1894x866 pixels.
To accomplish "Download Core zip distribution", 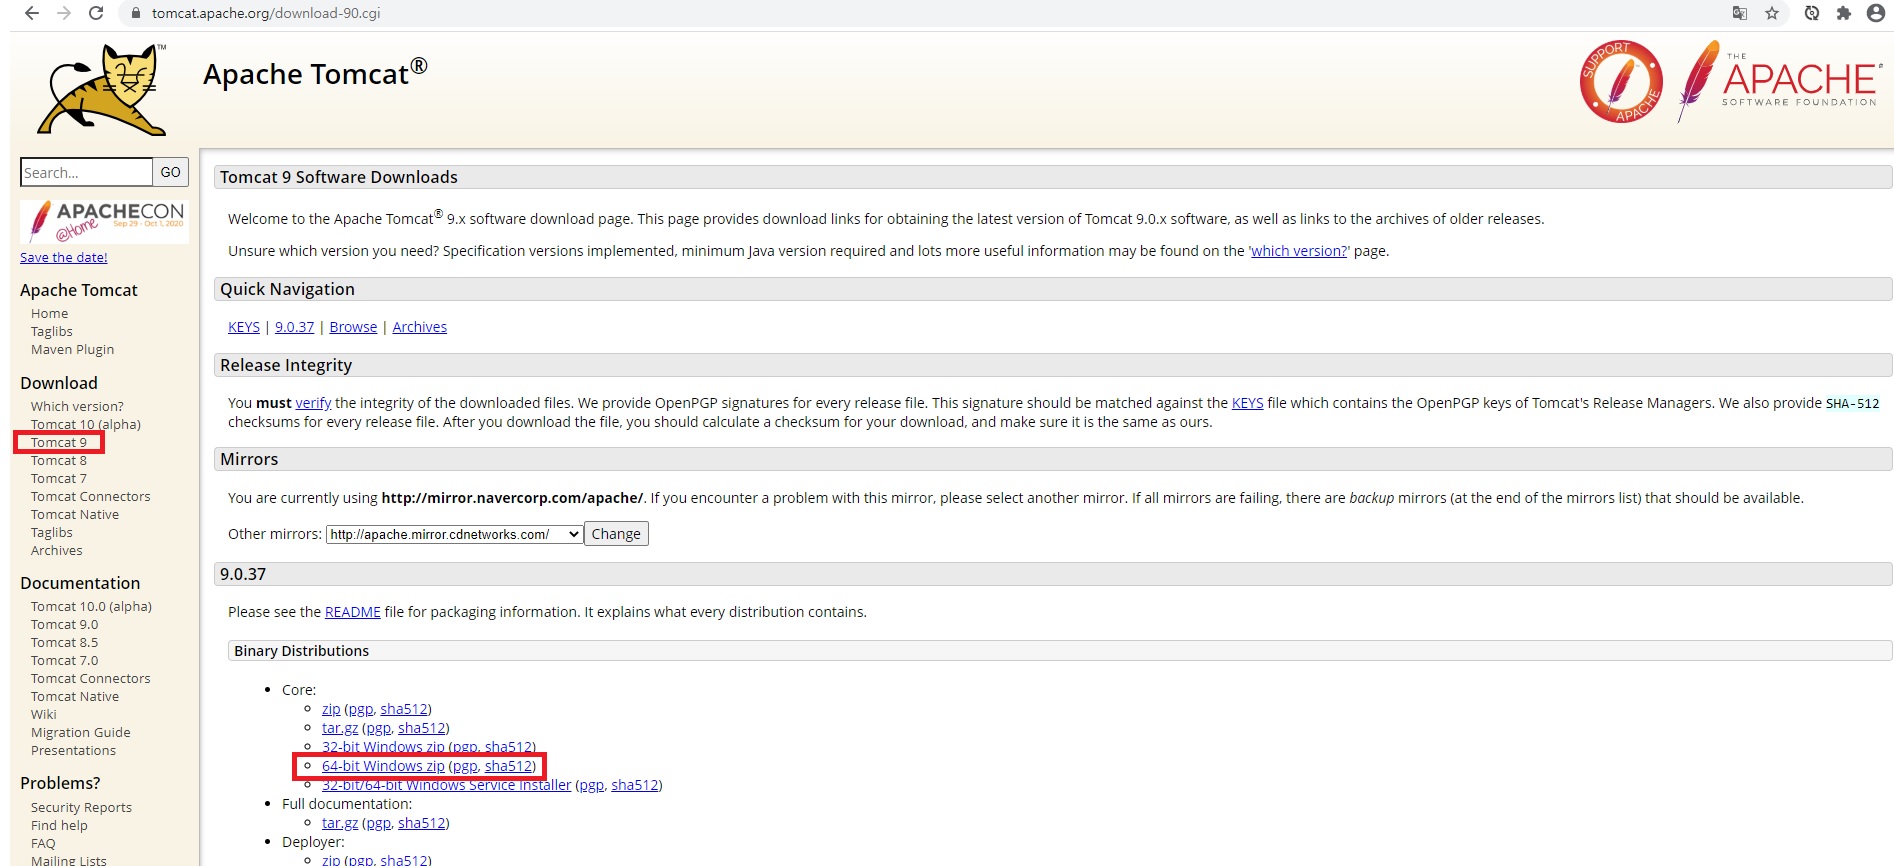I will point(331,709).
